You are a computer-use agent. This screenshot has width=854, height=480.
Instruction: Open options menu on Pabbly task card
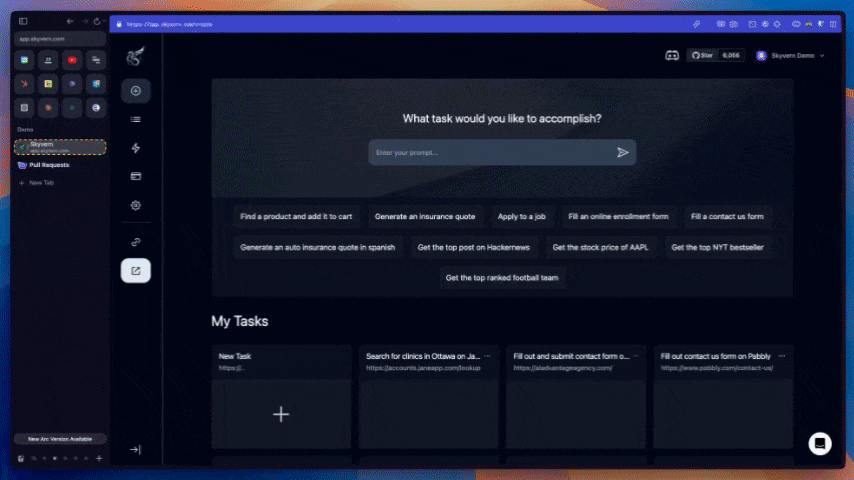(782, 356)
